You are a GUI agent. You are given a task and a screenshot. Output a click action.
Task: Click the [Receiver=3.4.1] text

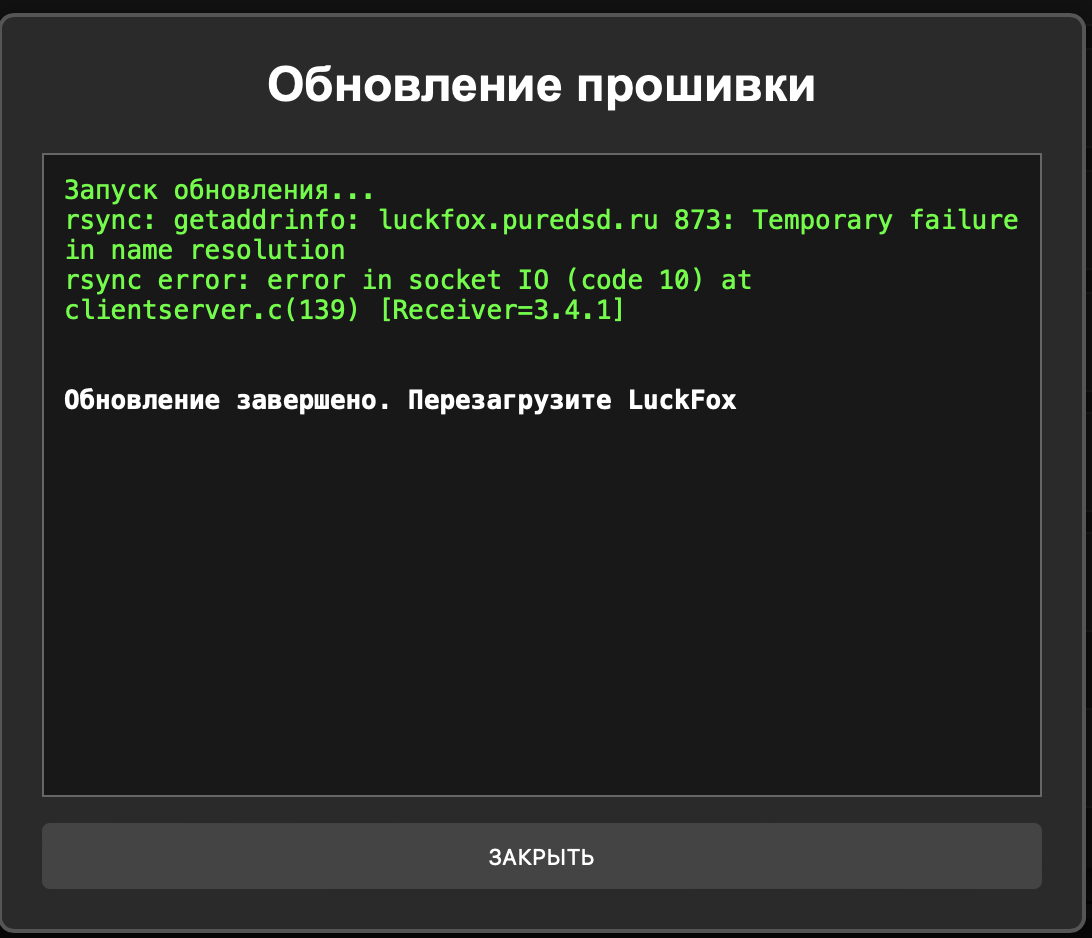pyautogui.click(x=502, y=311)
